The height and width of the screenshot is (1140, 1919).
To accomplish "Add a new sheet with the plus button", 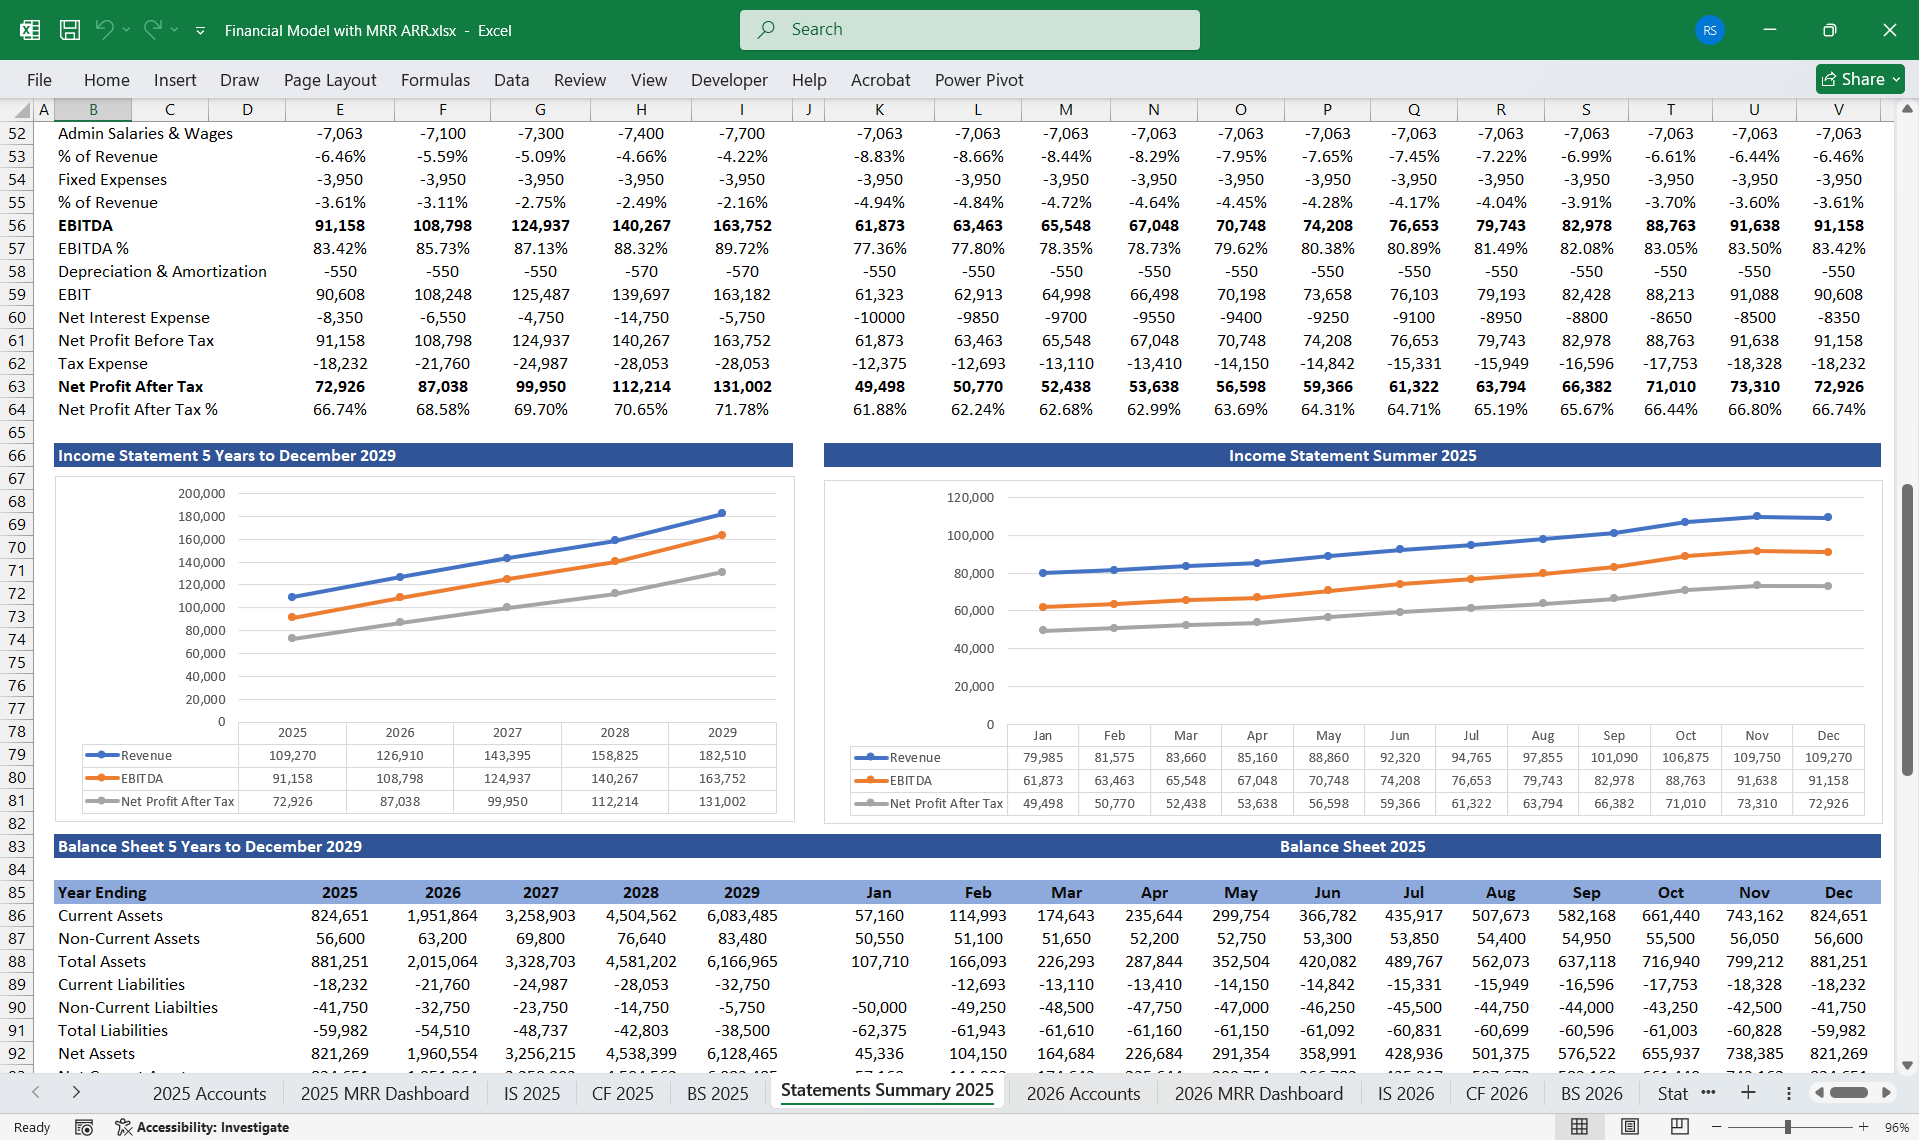I will pos(1748,1093).
